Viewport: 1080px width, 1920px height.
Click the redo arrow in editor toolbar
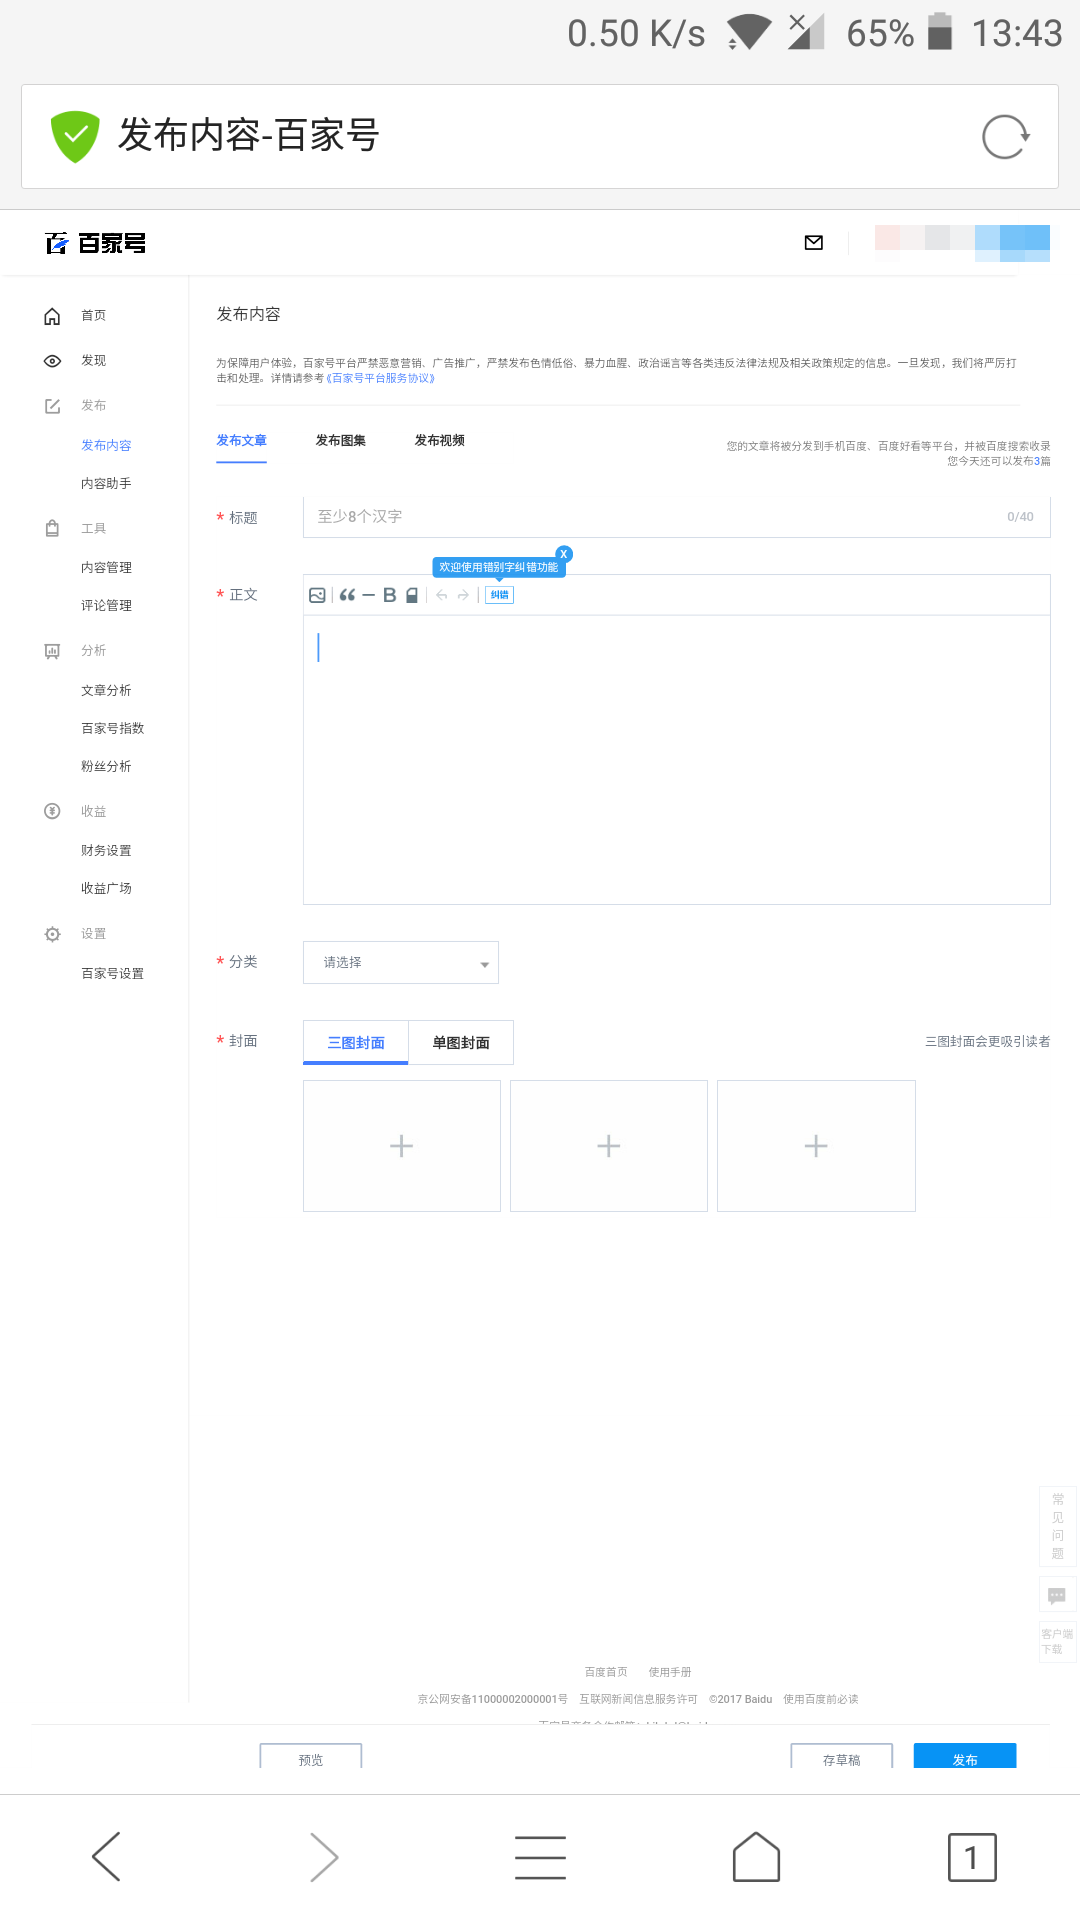coord(463,595)
